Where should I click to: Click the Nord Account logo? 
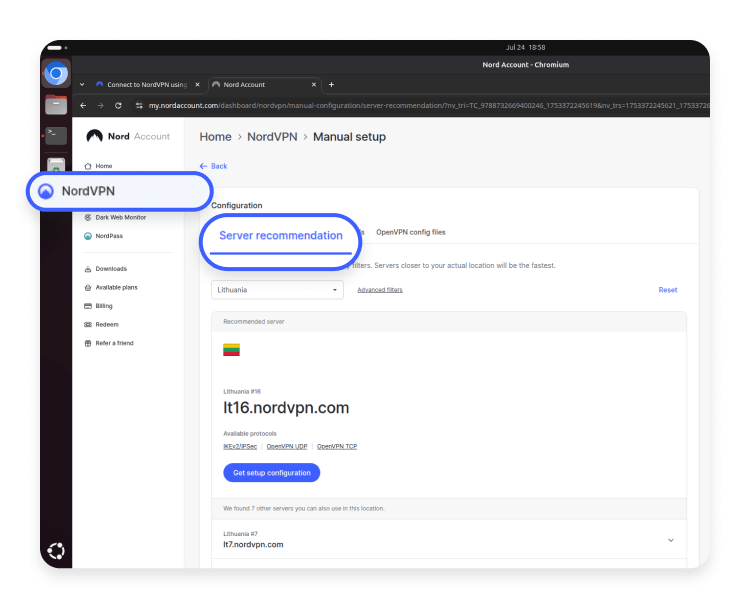pos(128,136)
